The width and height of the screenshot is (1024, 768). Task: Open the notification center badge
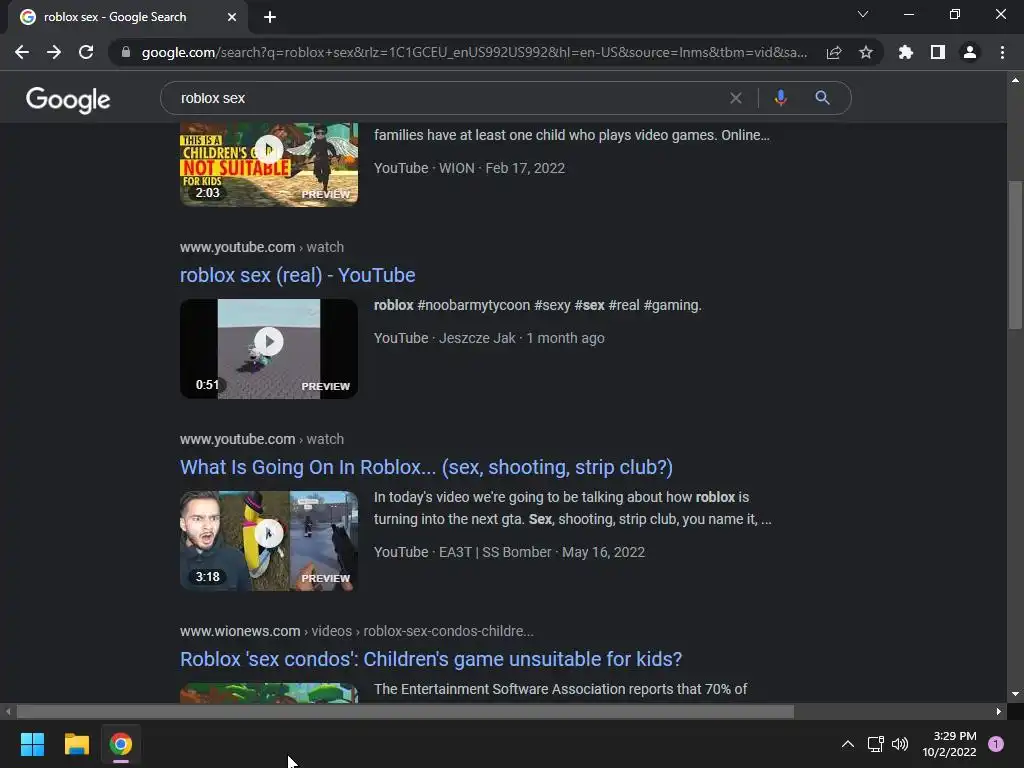996,744
